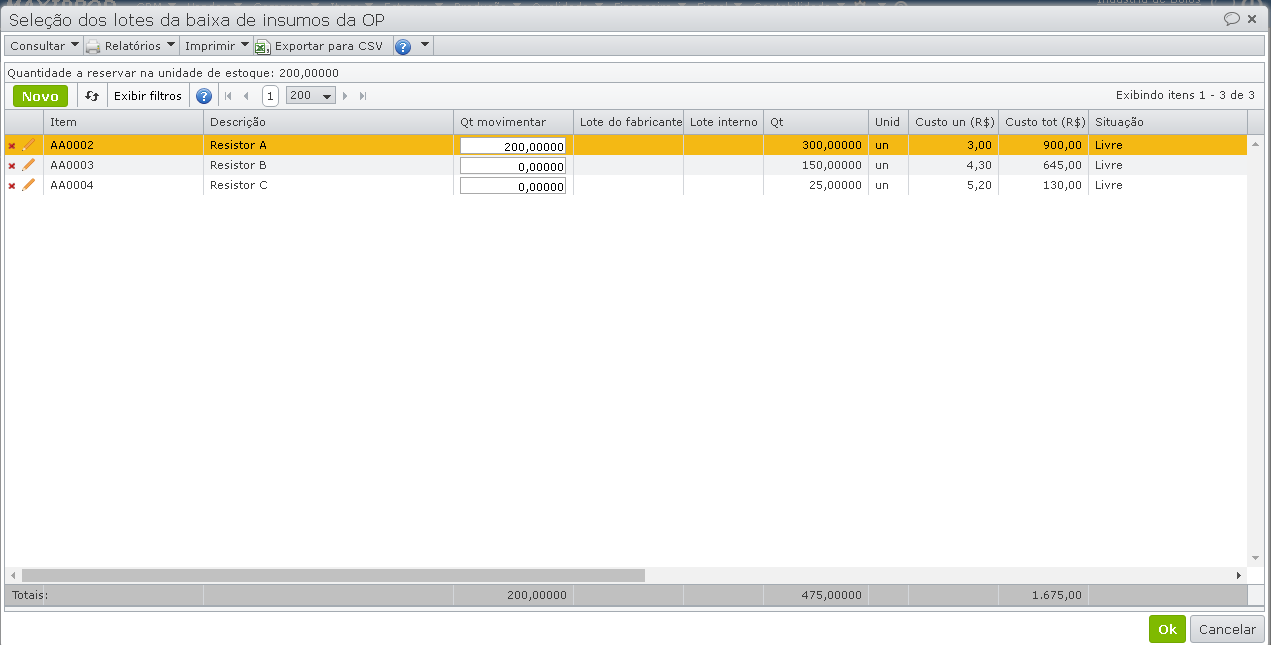1271x645 pixels.
Task: Click the Resistor B description cell
Action: click(x=329, y=165)
